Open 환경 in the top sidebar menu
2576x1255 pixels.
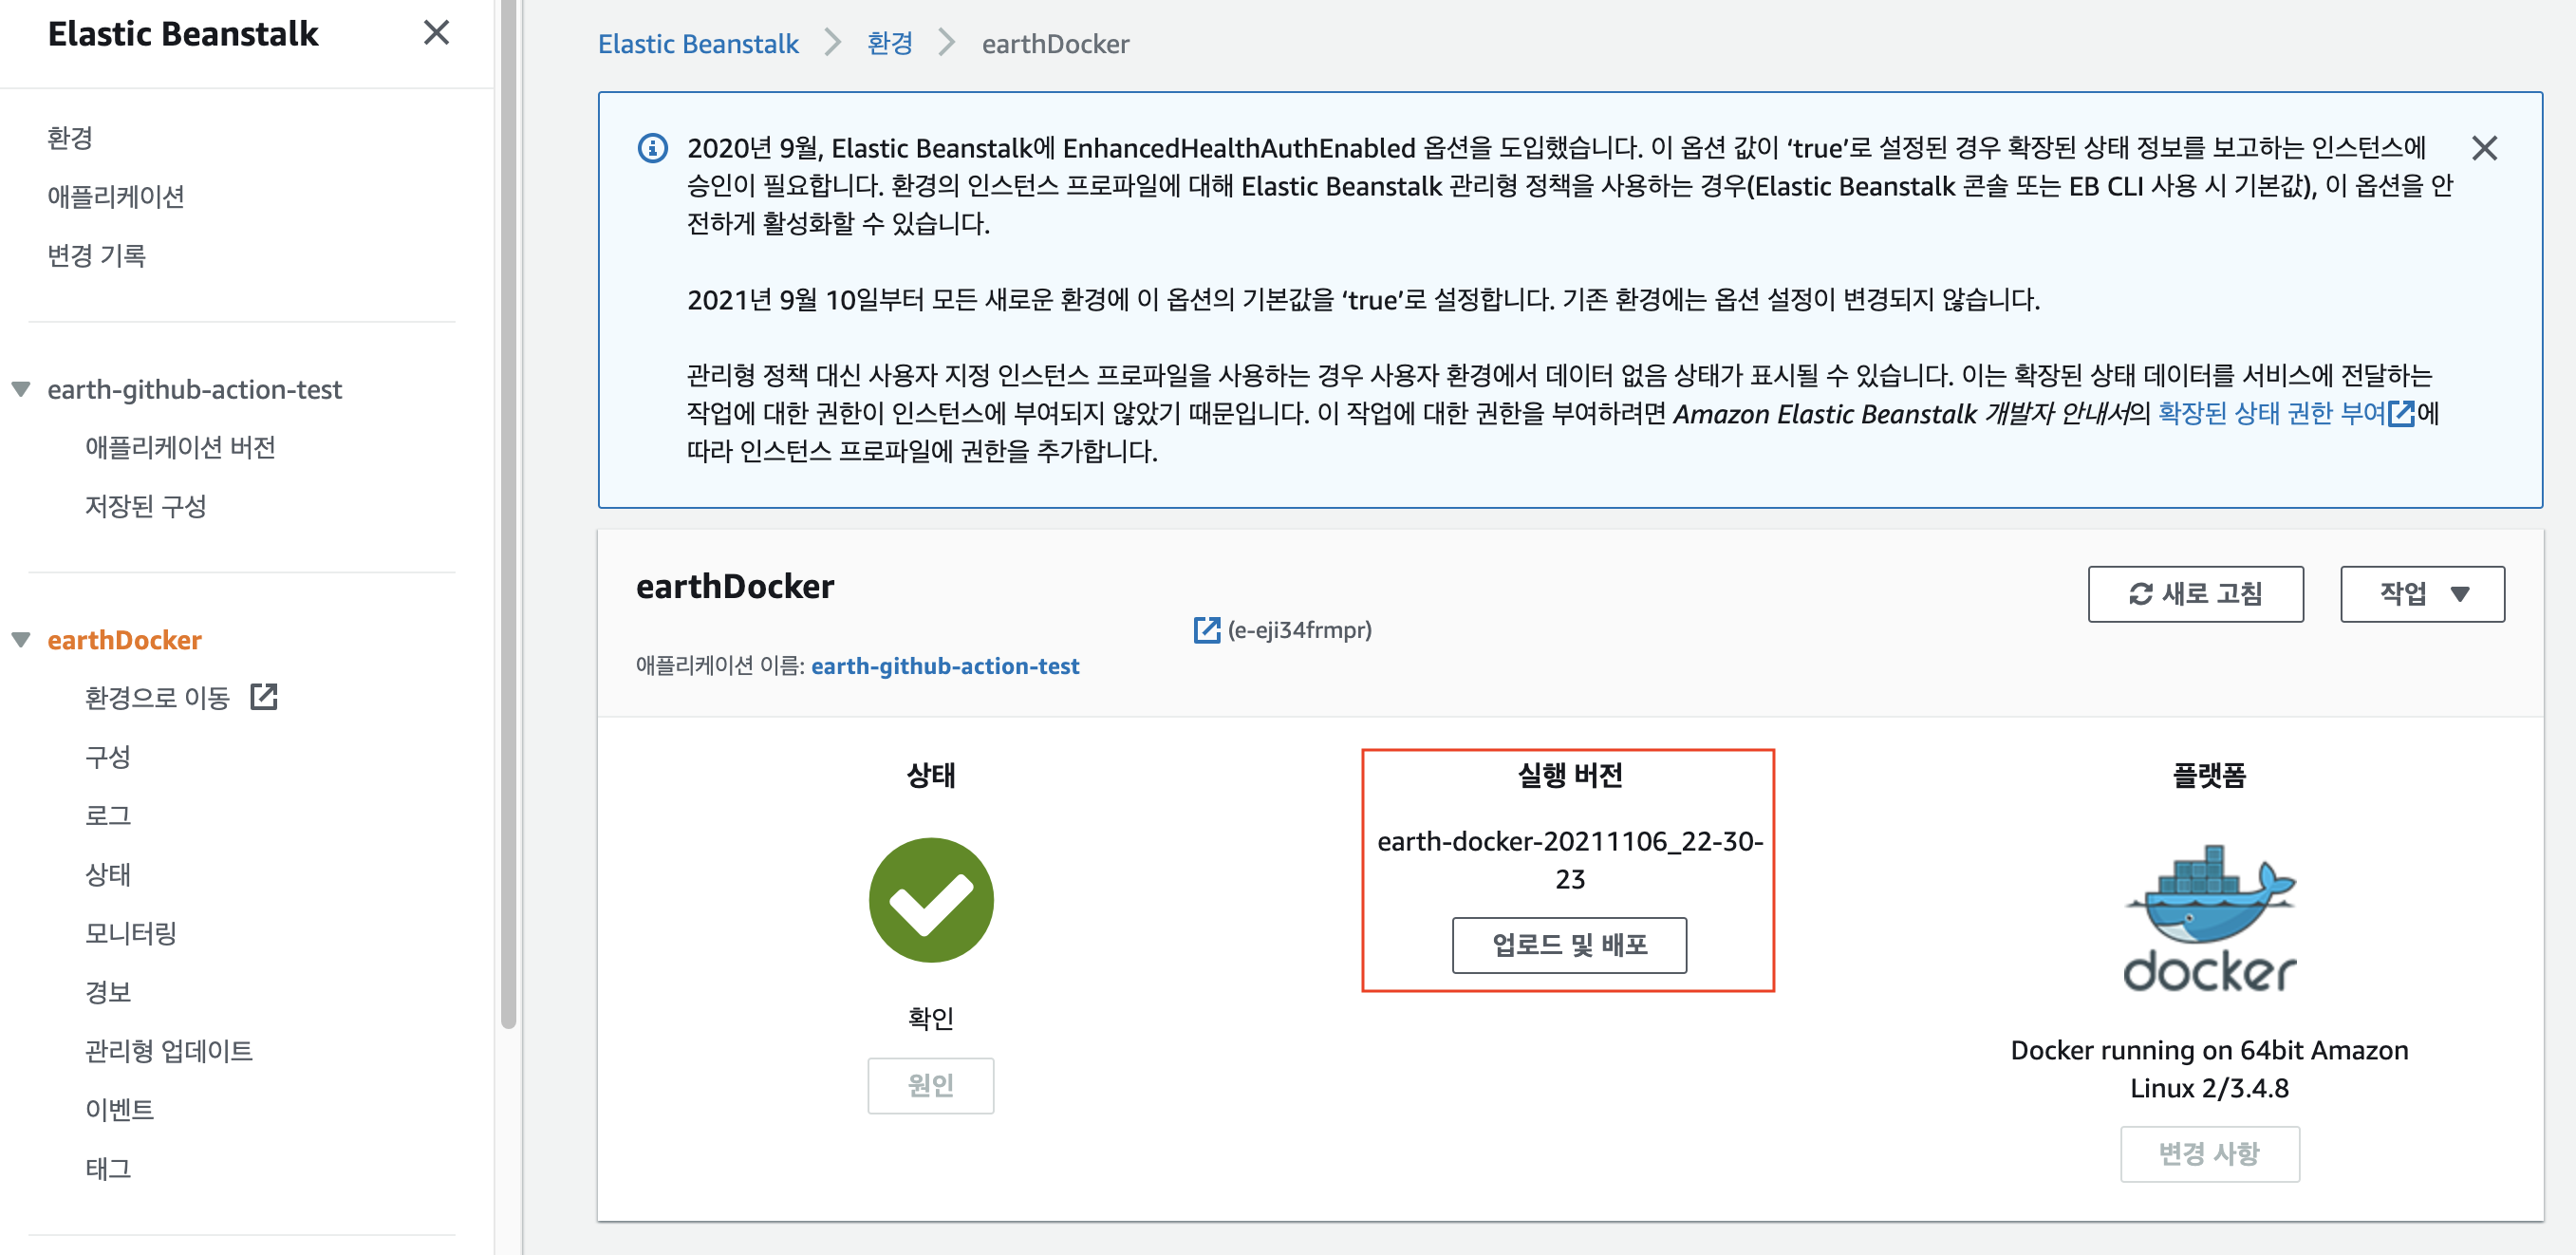pyautogui.click(x=70, y=138)
